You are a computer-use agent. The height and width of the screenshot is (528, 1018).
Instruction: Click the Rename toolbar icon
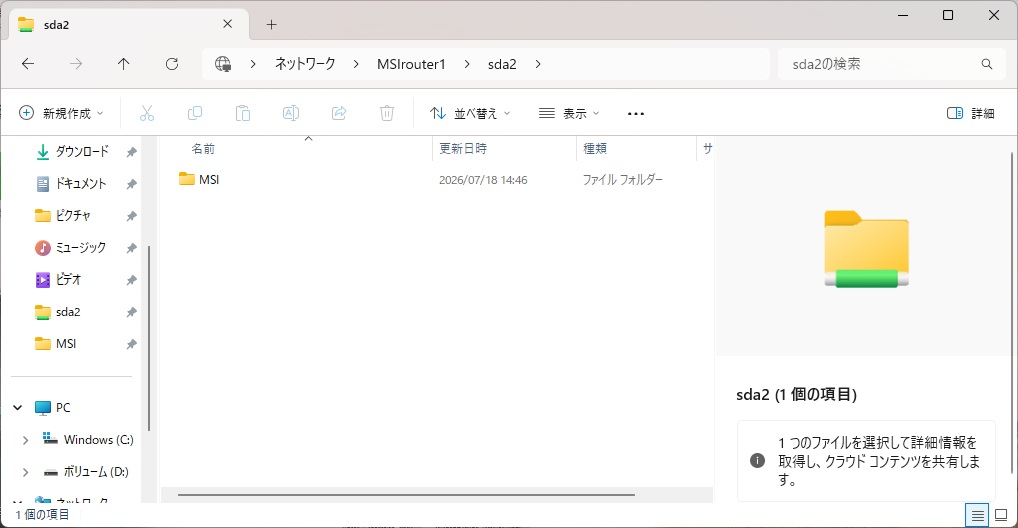[291, 113]
